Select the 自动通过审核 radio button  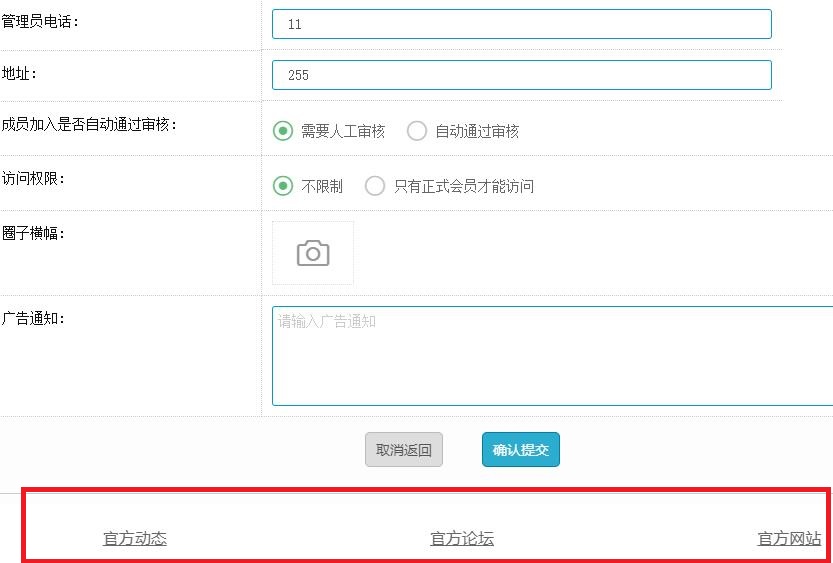coord(417,131)
